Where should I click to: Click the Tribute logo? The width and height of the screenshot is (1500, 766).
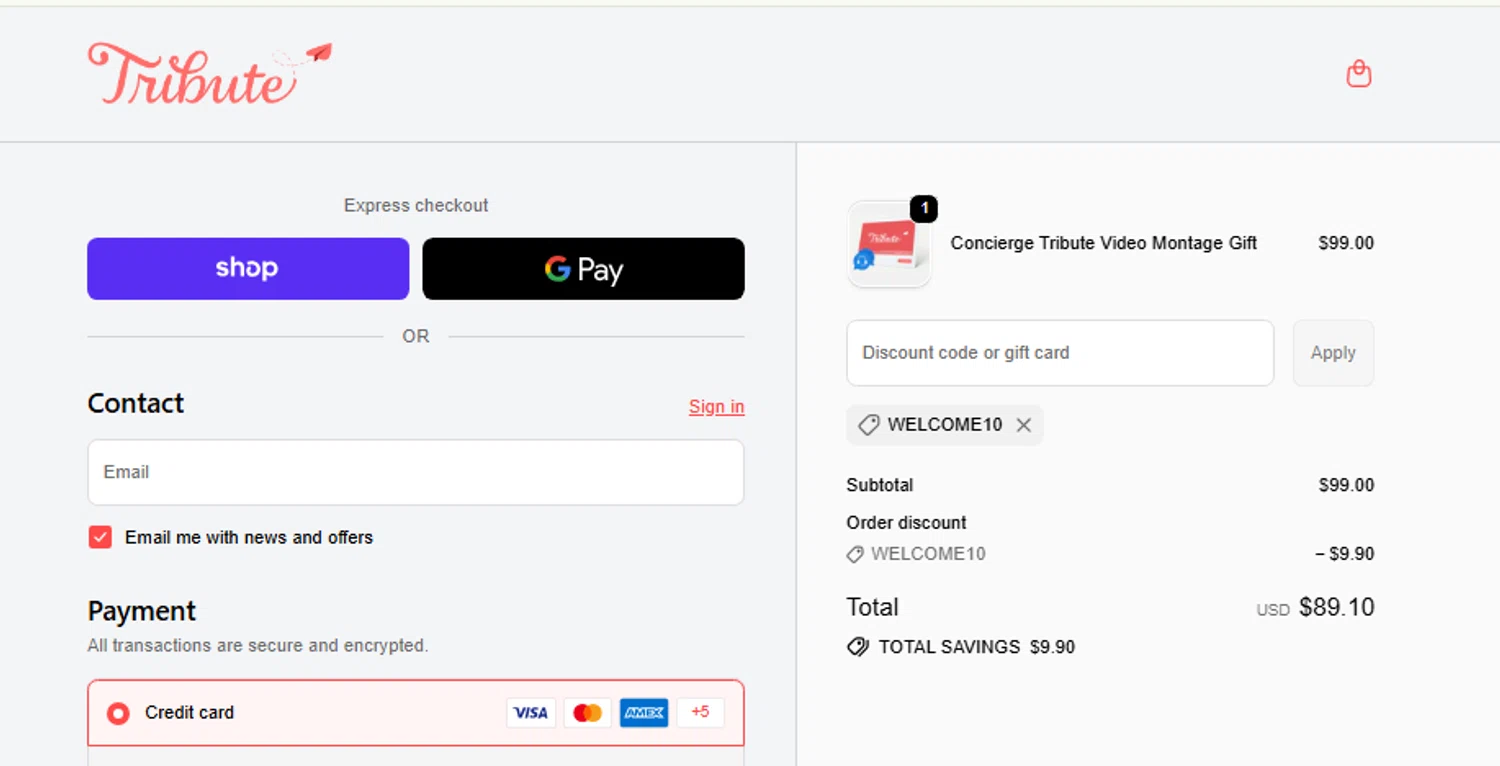(x=210, y=74)
